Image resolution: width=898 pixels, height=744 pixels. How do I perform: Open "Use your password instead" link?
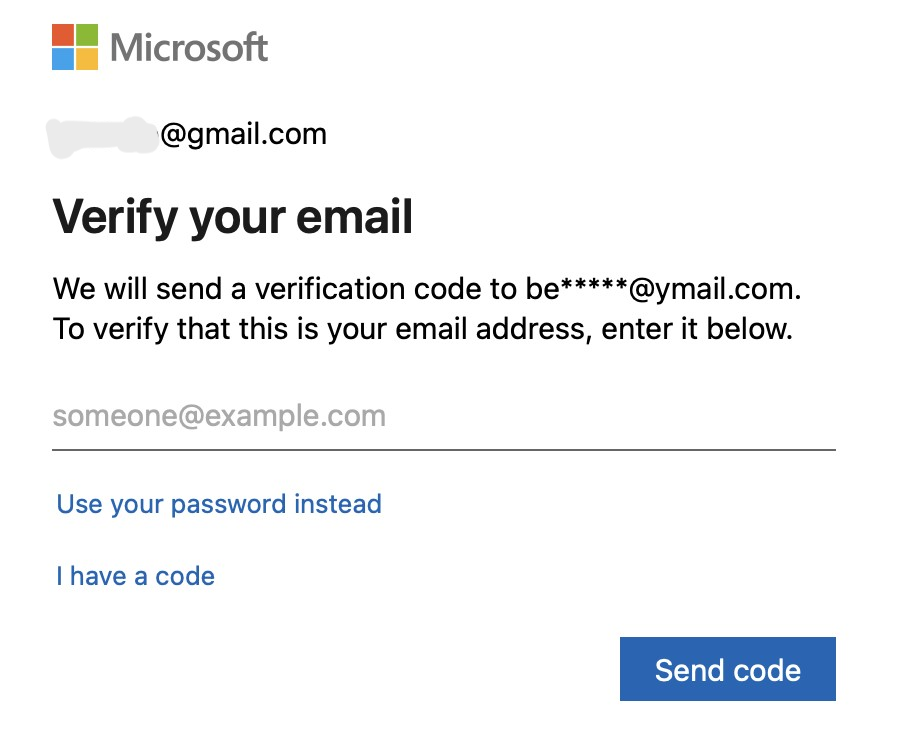point(219,504)
